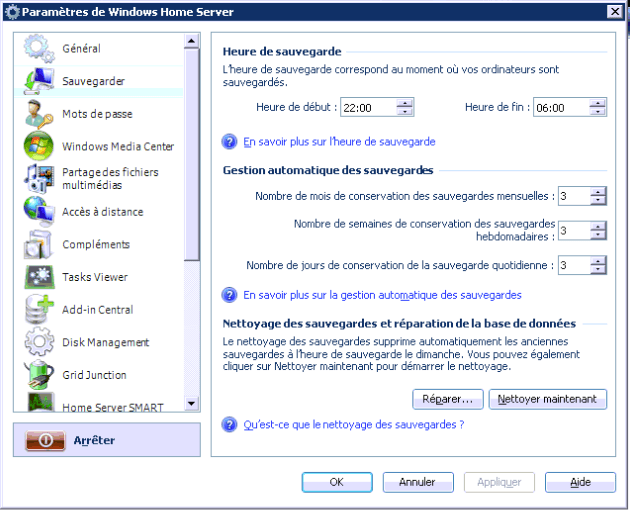
Task: Click the Réparer... button
Action: coord(448,399)
